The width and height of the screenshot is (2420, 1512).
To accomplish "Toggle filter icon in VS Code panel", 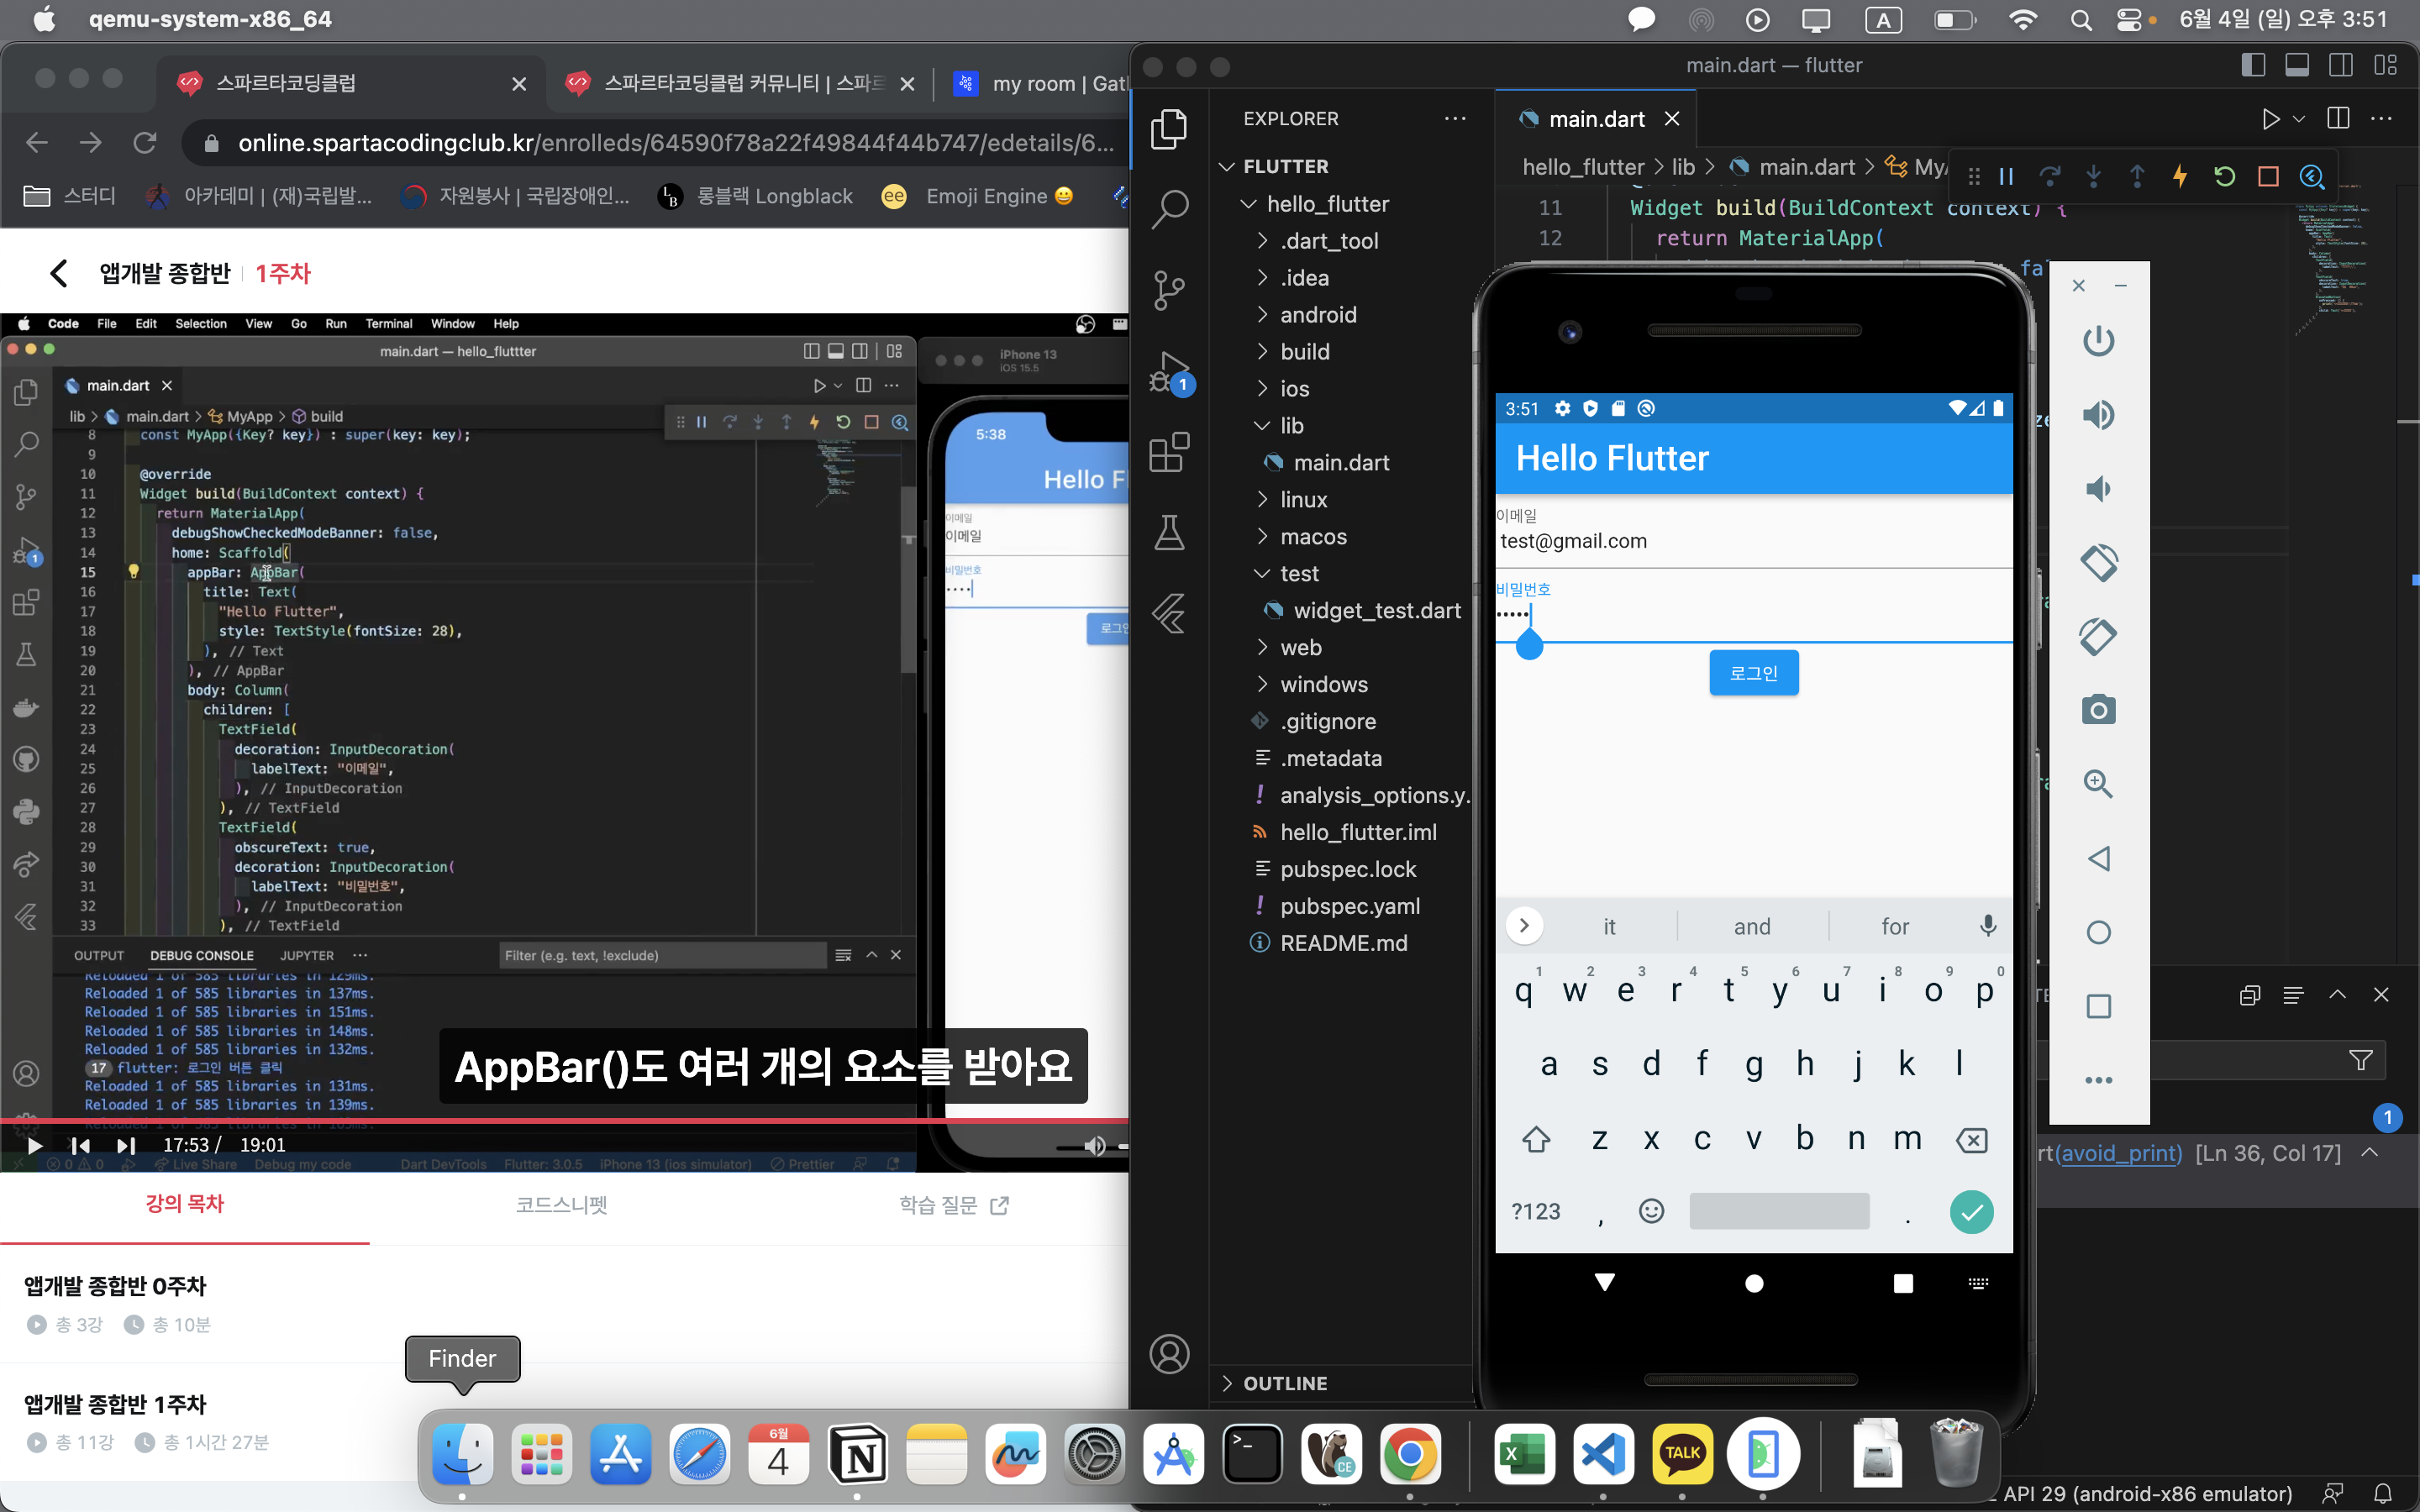I will [x=2361, y=1060].
